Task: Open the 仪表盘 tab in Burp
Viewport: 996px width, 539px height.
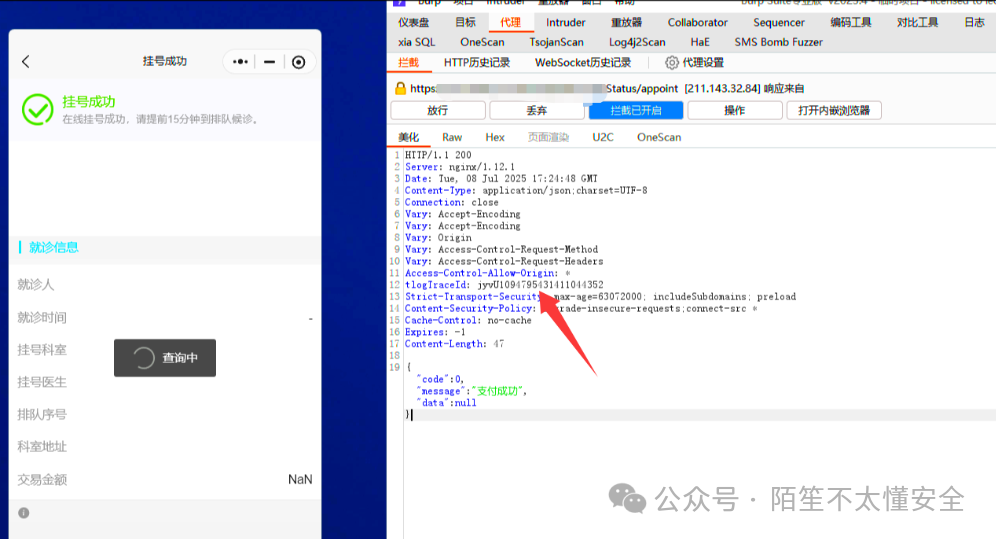Action: (x=414, y=22)
